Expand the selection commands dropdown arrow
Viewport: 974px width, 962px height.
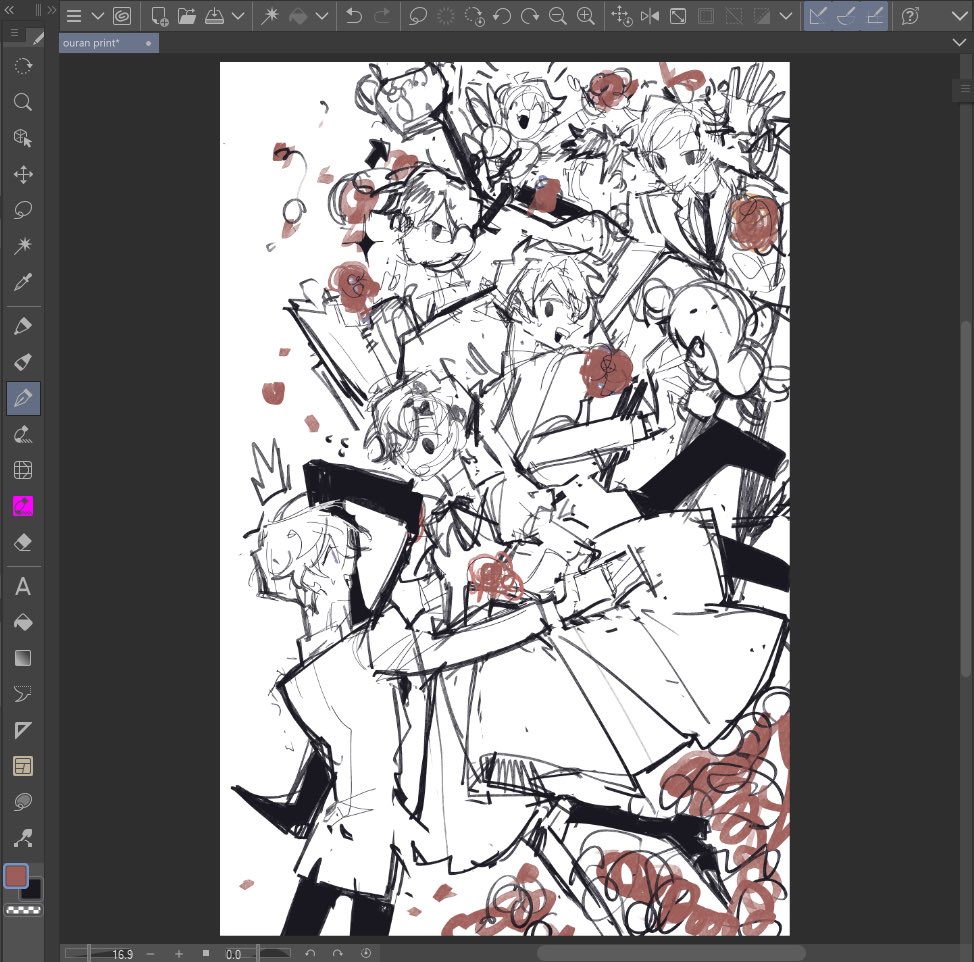(x=786, y=16)
